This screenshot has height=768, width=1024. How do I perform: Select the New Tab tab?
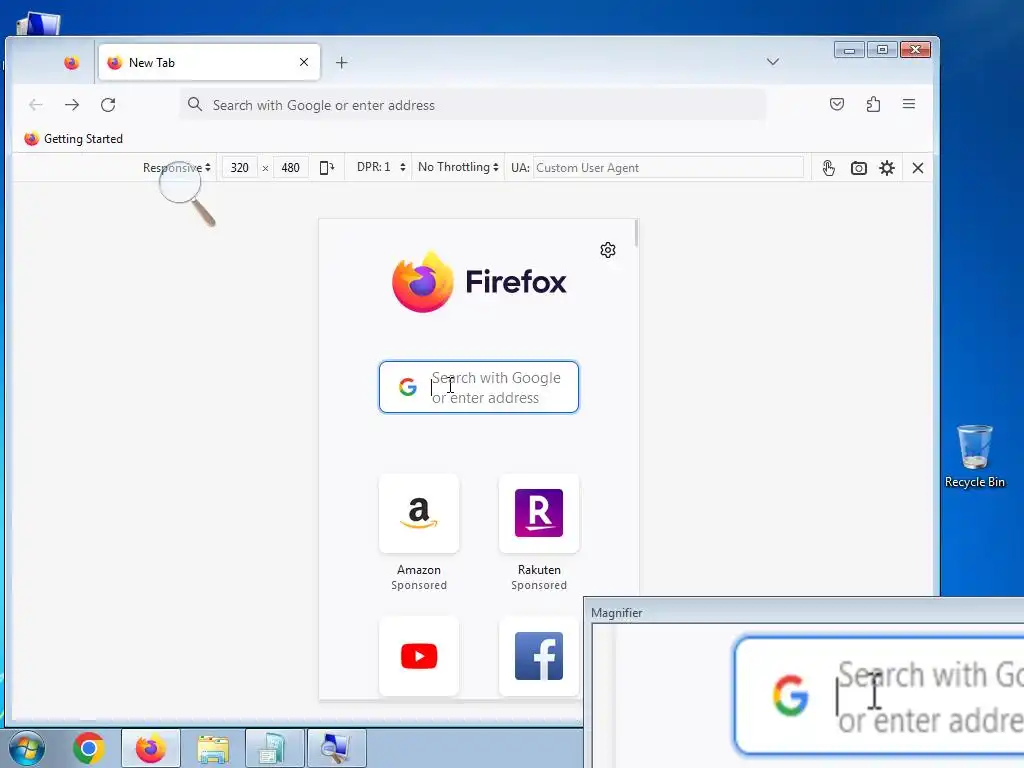click(x=209, y=62)
